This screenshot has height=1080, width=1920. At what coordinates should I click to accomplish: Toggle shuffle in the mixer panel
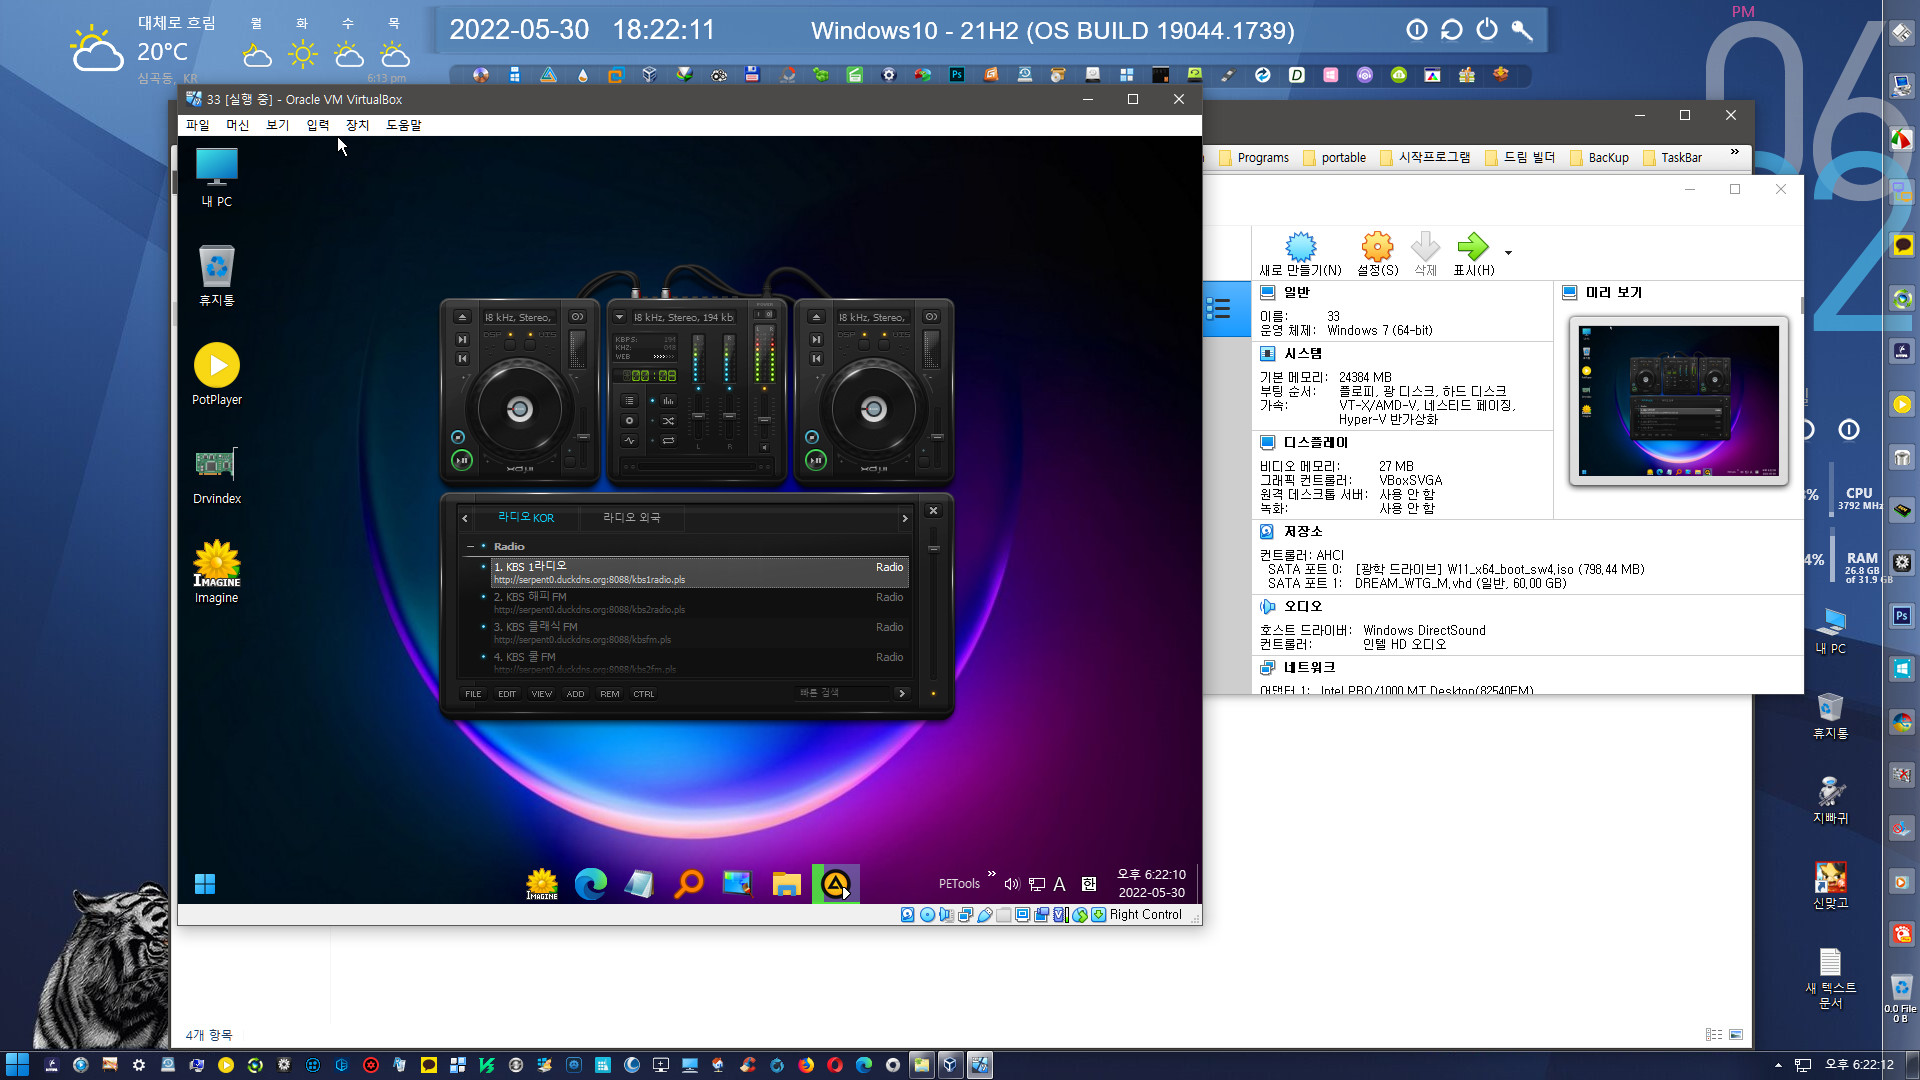(x=668, y=421)
